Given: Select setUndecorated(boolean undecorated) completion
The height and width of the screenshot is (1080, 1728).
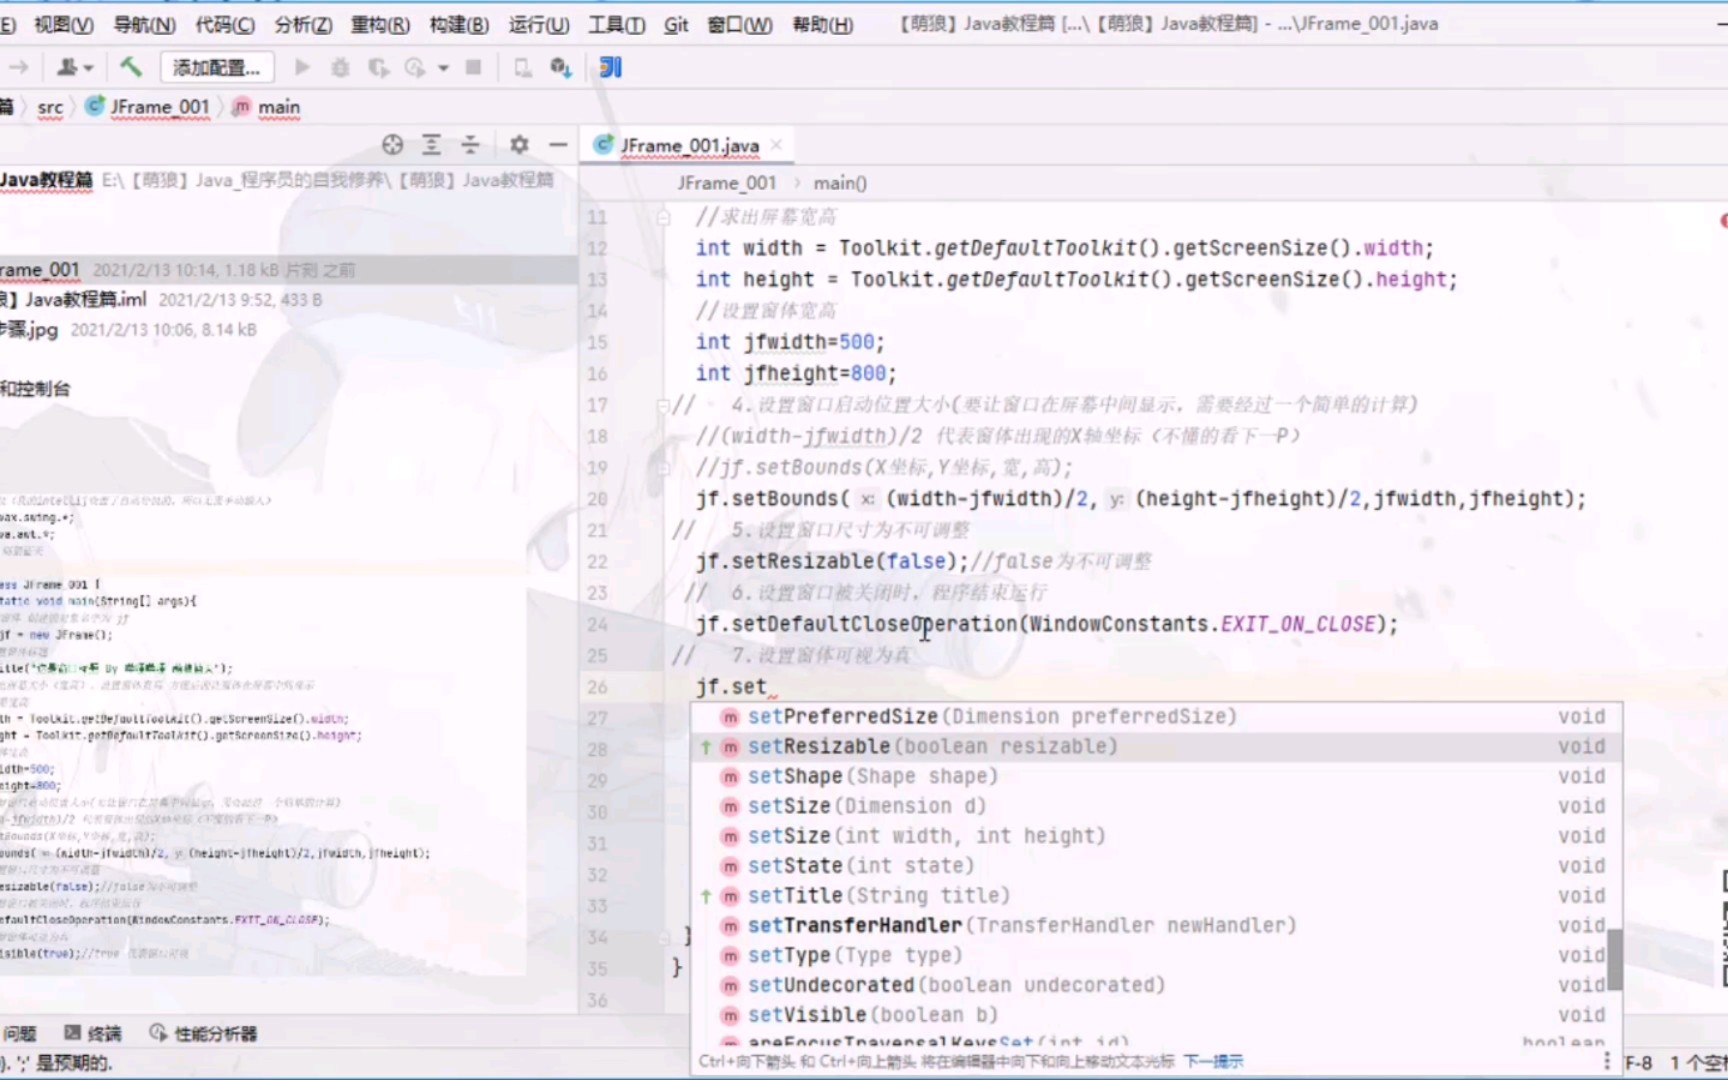Looking at the screenshot, I should (x=1156, y=985).
